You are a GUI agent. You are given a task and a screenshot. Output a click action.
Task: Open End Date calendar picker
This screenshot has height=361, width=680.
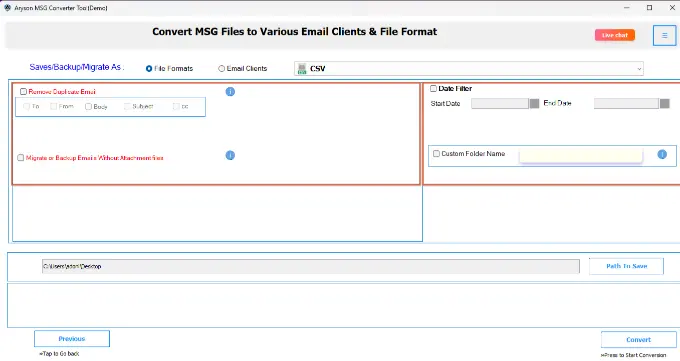point(664,103)
